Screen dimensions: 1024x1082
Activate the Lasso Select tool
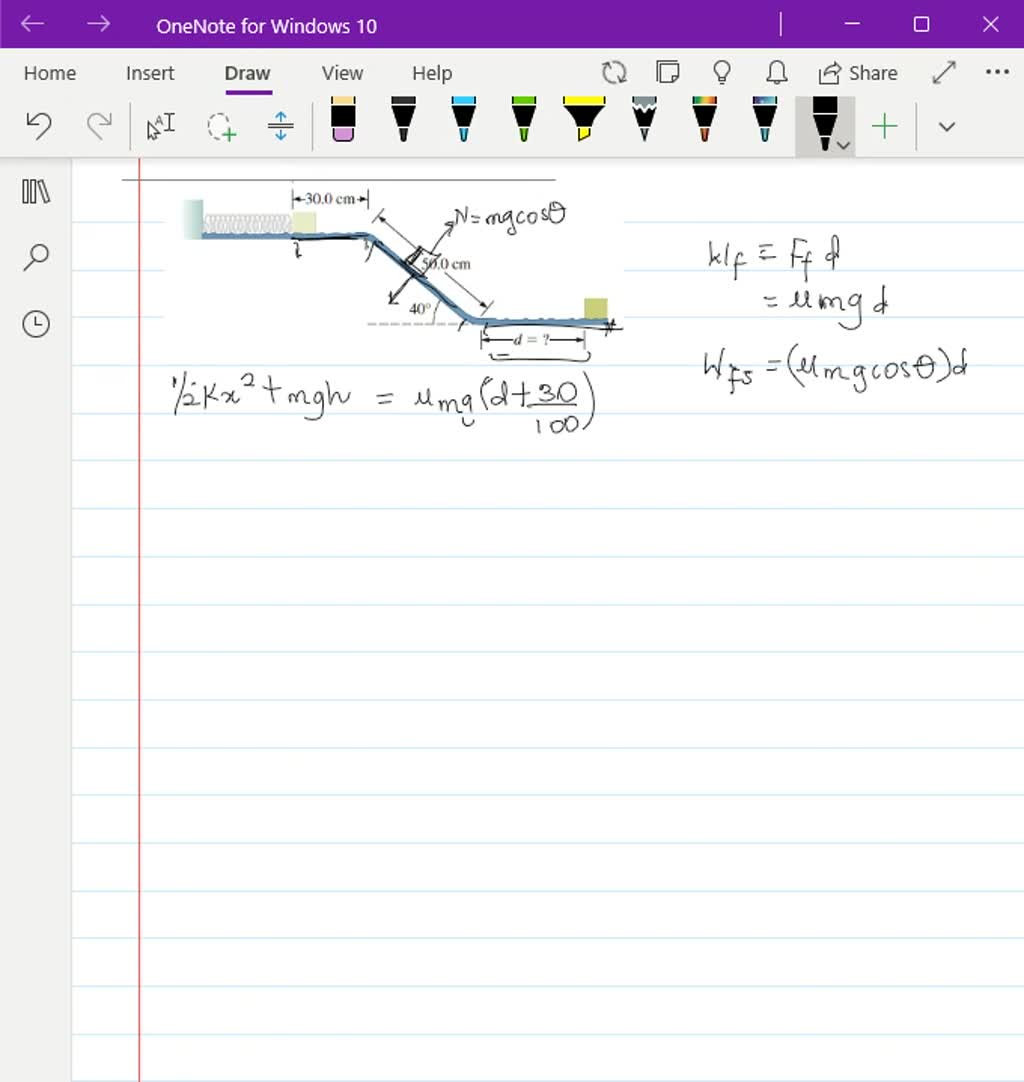point(221,126)
